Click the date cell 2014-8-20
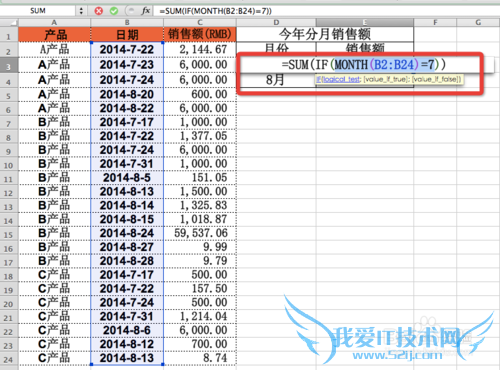The image size is (500, 370). tap(127, 95)
